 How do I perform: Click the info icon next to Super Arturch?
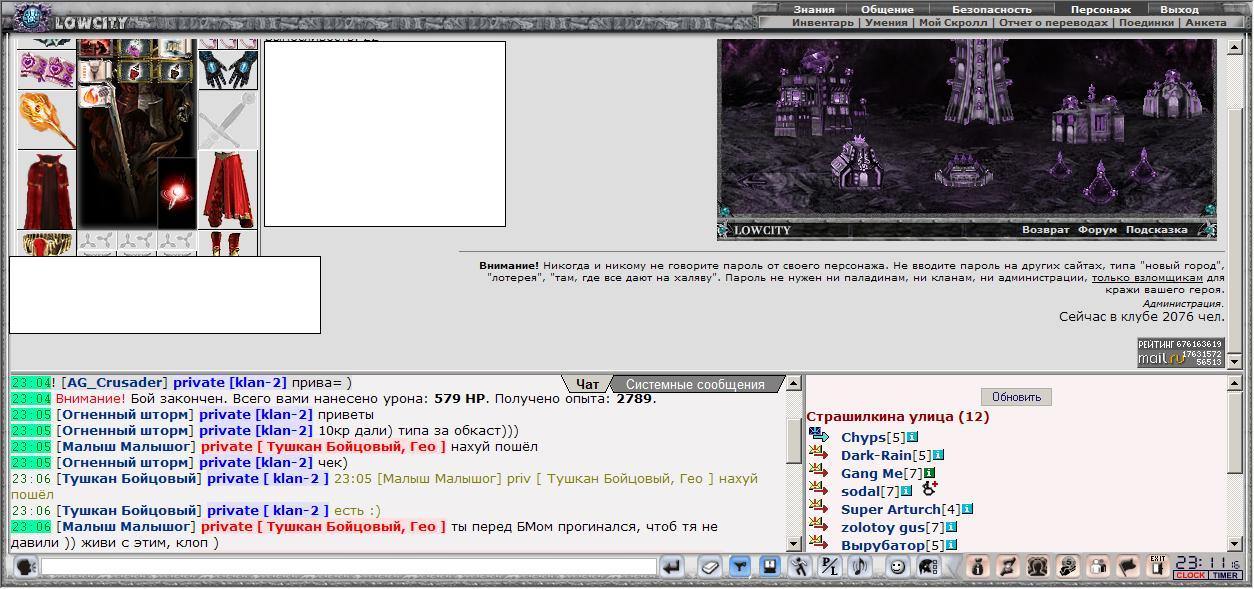(x=968, y=509)
